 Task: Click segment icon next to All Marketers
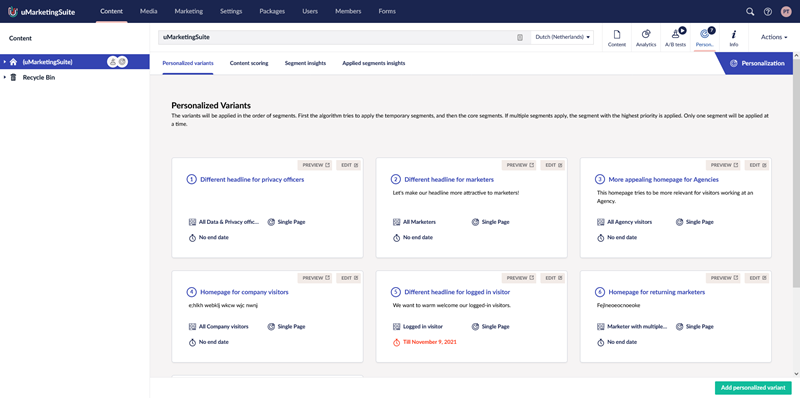pyautogui.click(x=396, y=222)
